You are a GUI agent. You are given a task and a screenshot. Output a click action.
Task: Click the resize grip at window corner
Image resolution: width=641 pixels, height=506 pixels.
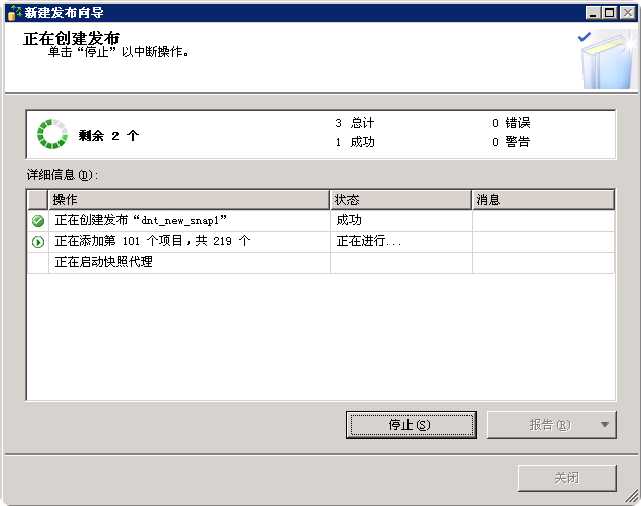(x=632, y=496)
